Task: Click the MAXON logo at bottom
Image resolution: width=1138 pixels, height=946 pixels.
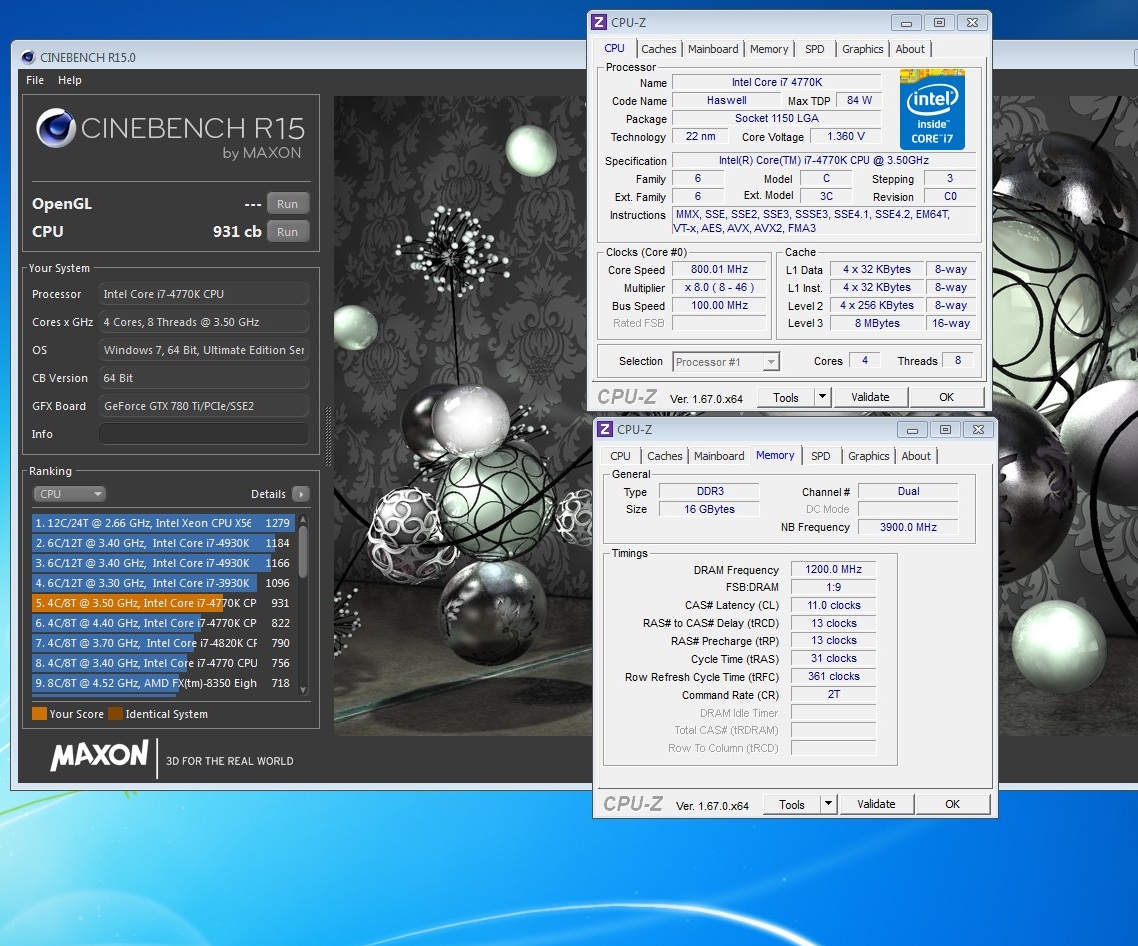Action: pos(99,756)
